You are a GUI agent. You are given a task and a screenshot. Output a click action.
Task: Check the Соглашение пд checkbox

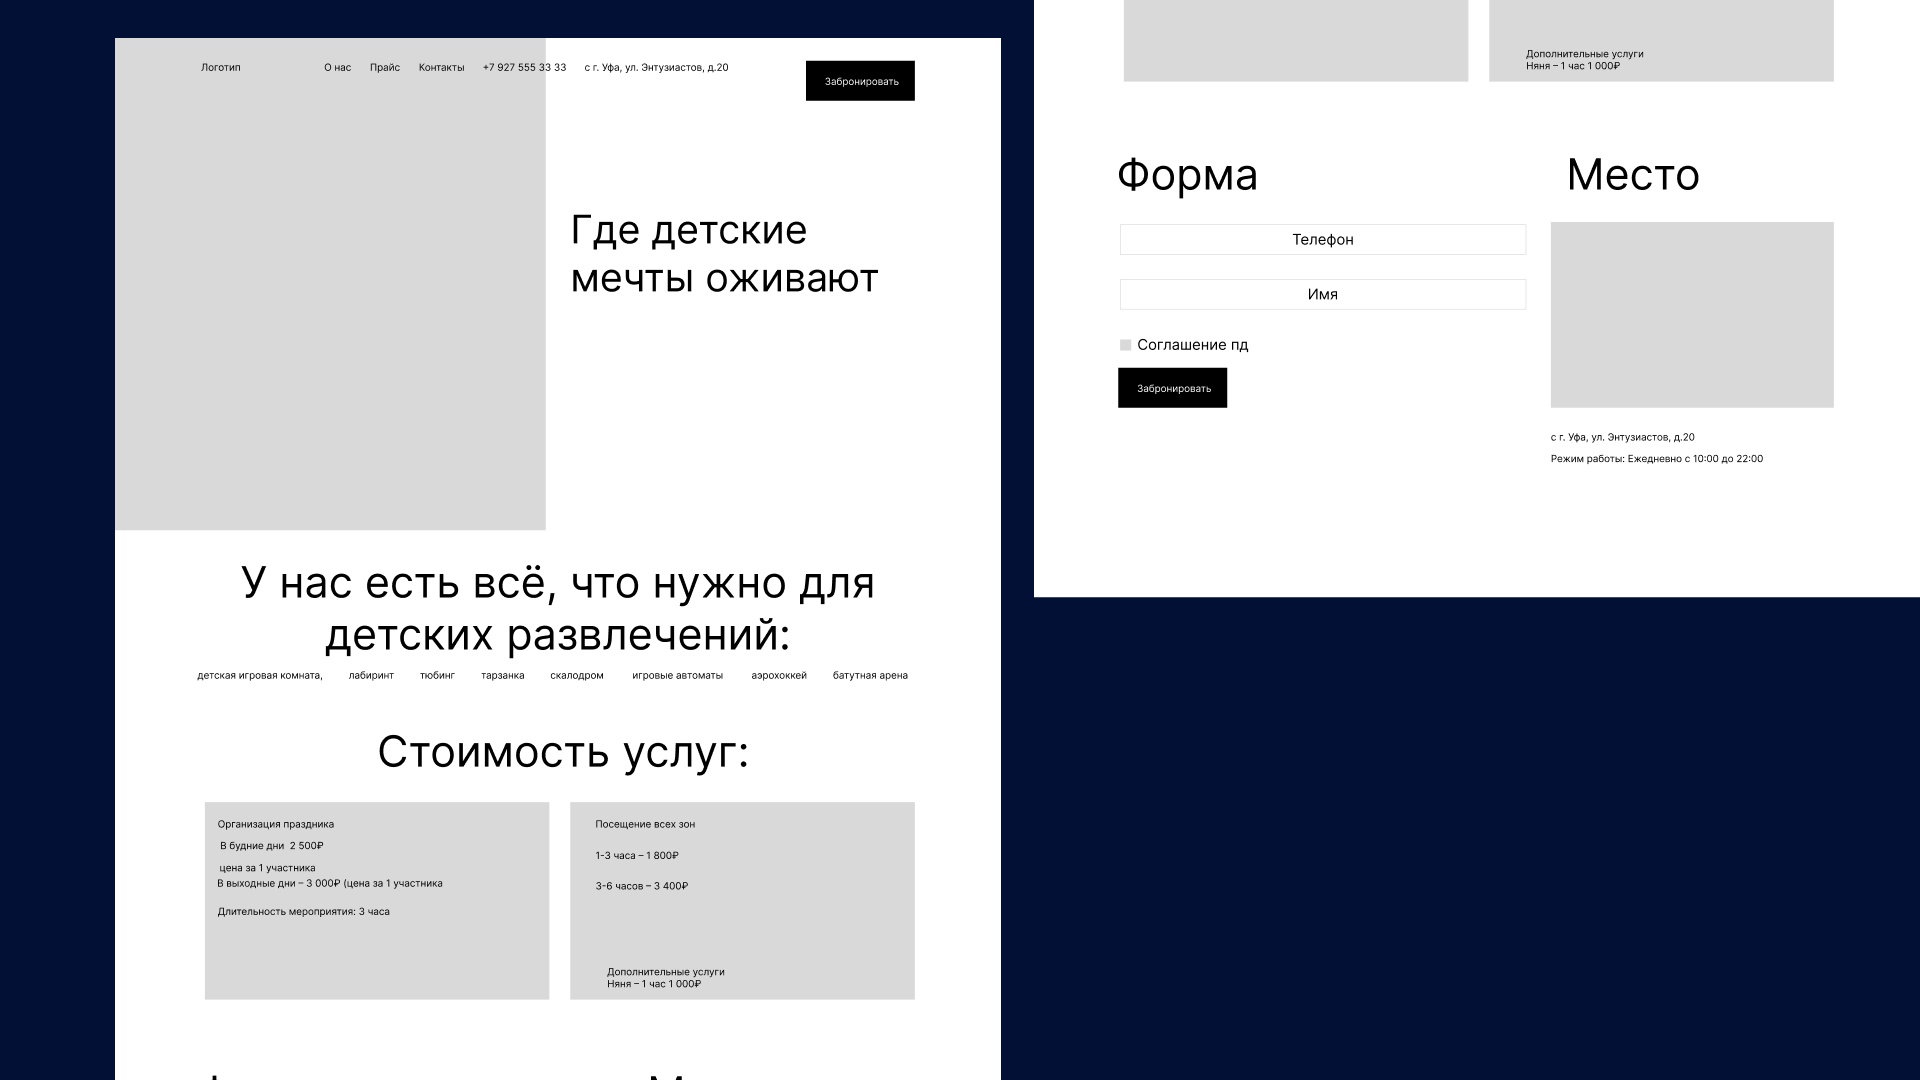[x=1125, y=345]
